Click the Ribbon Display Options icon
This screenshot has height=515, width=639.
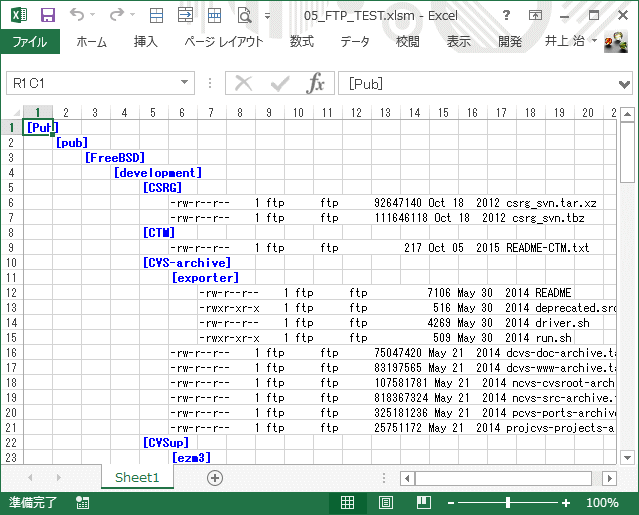(537, 14)
